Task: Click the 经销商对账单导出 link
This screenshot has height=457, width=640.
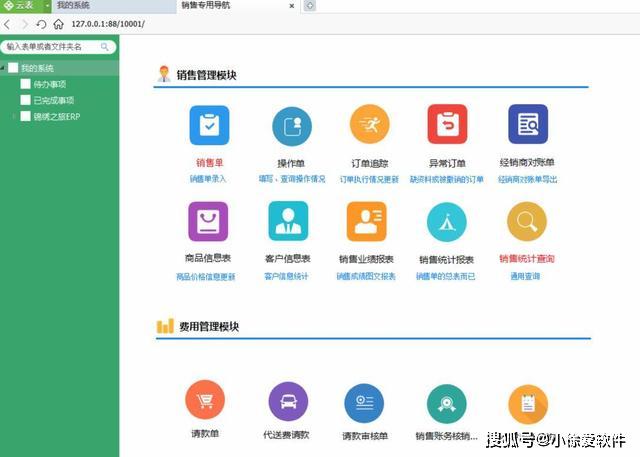Action: coord(527,180)
